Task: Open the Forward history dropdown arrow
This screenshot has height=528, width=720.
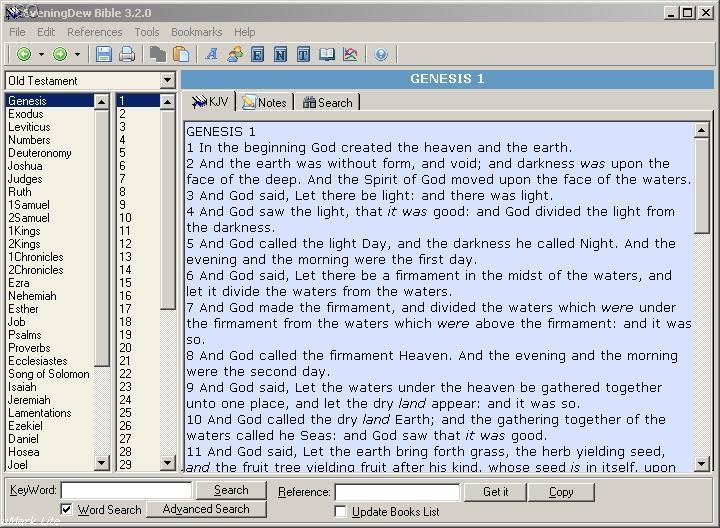Action: coord(77,54)
